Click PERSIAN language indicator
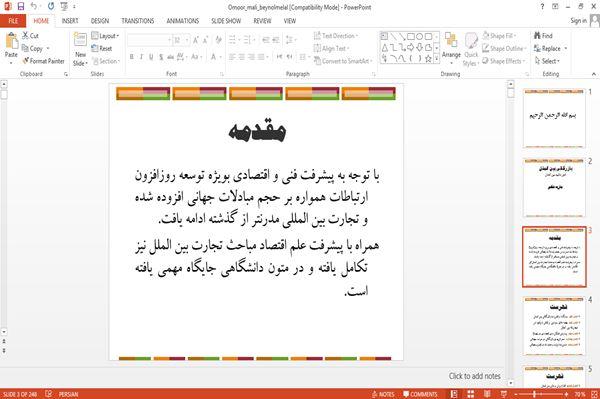The image size is (600, 399). (x=68, y=394)
